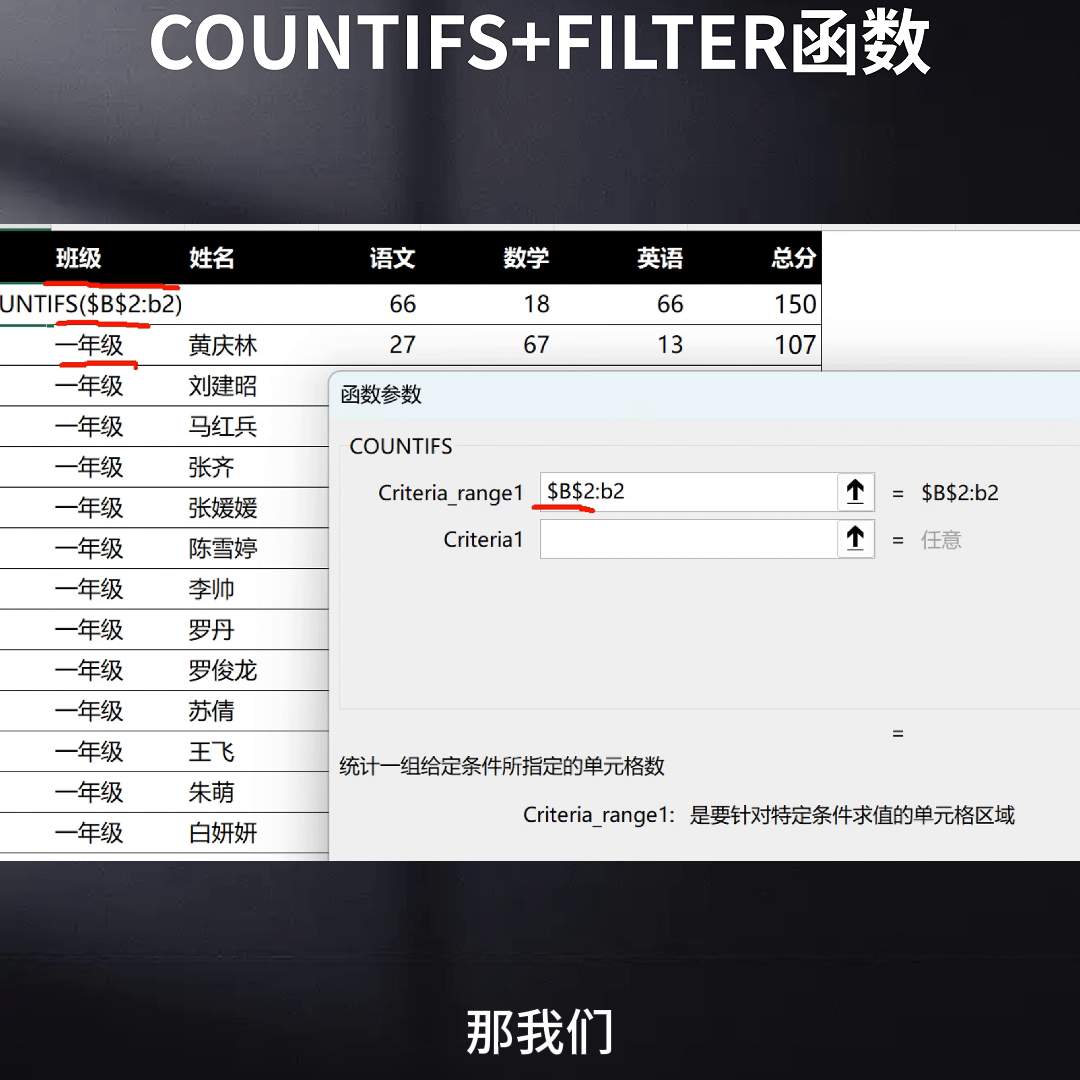Click Chinese score cell 27
Image resolution: width=1080 pixels, height=1080 pixels.
[x=403, y=344]
